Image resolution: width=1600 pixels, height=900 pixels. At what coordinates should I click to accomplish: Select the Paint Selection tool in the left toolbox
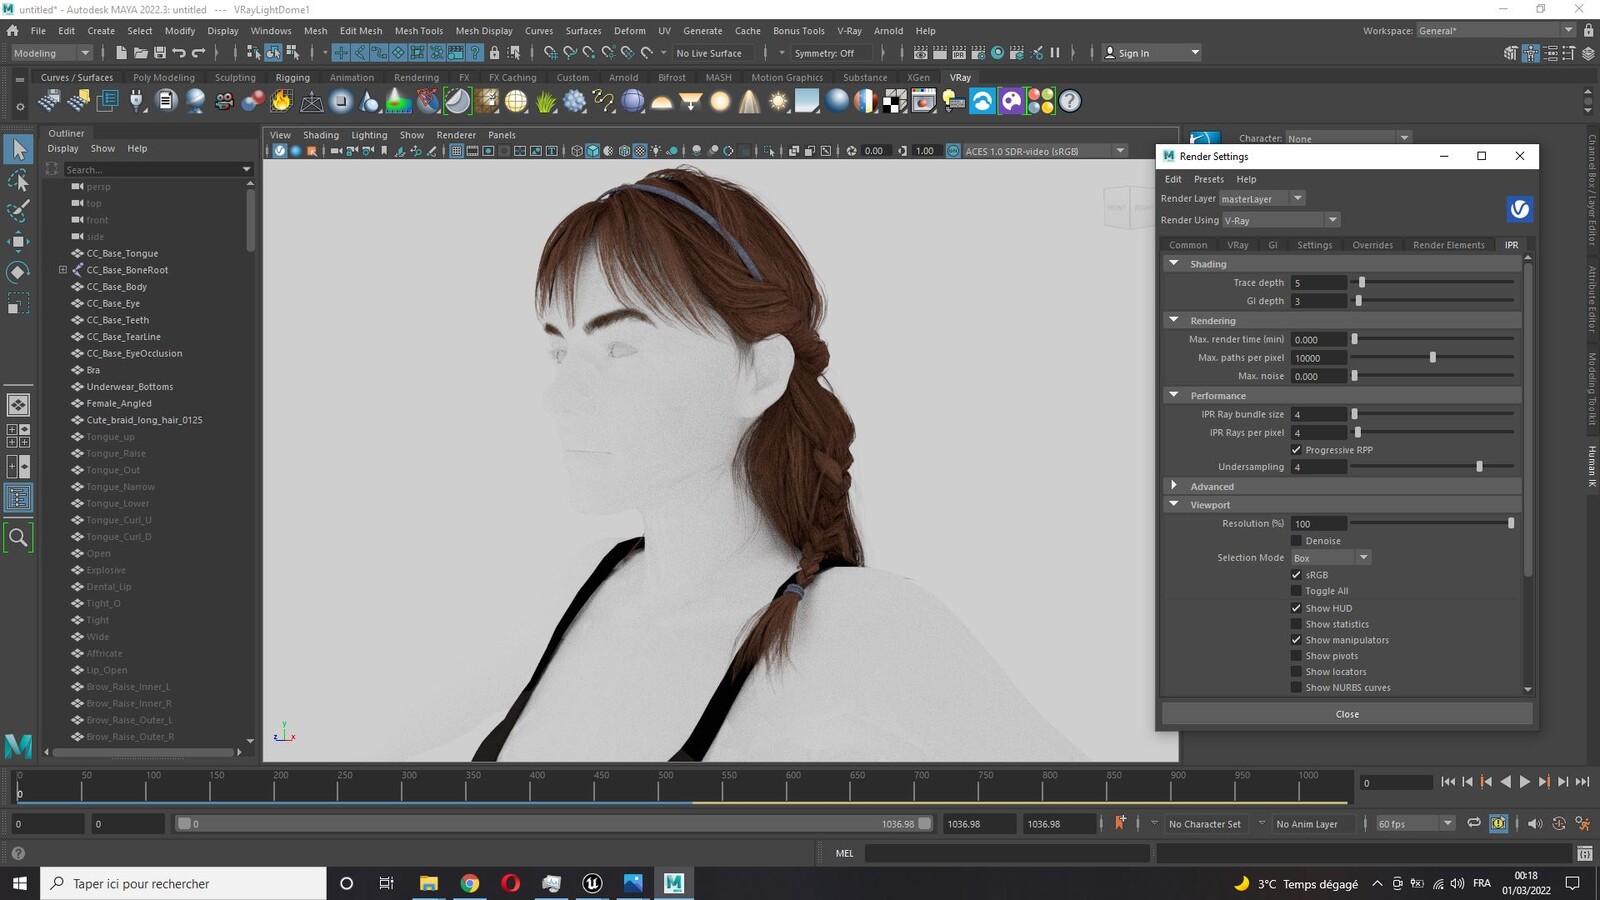point(18,210)
